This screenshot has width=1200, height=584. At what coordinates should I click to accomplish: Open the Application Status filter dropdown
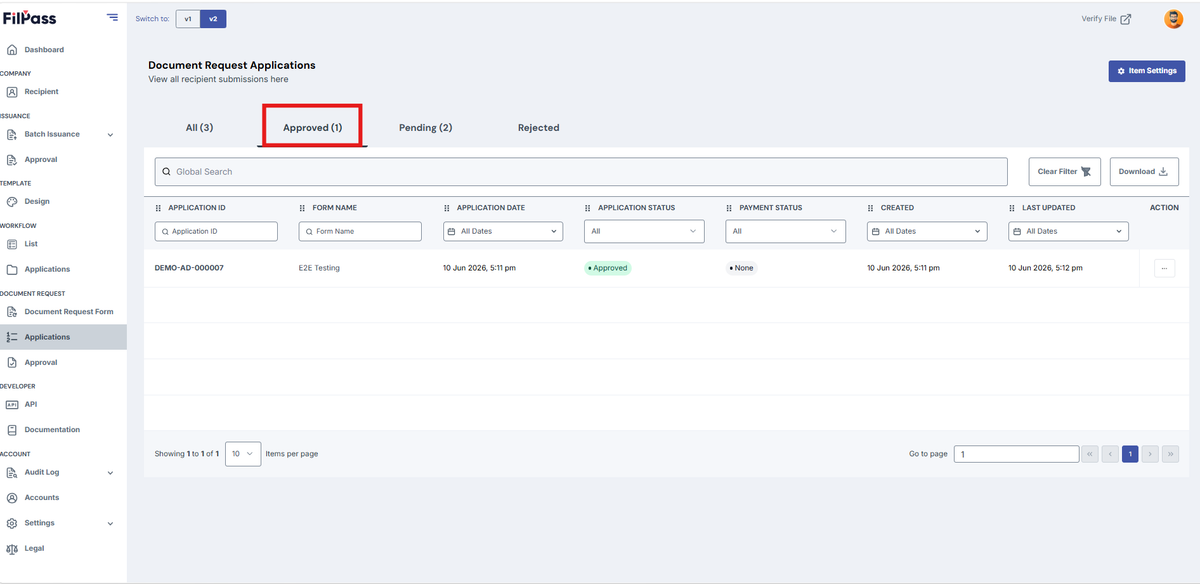click(645, 231)
